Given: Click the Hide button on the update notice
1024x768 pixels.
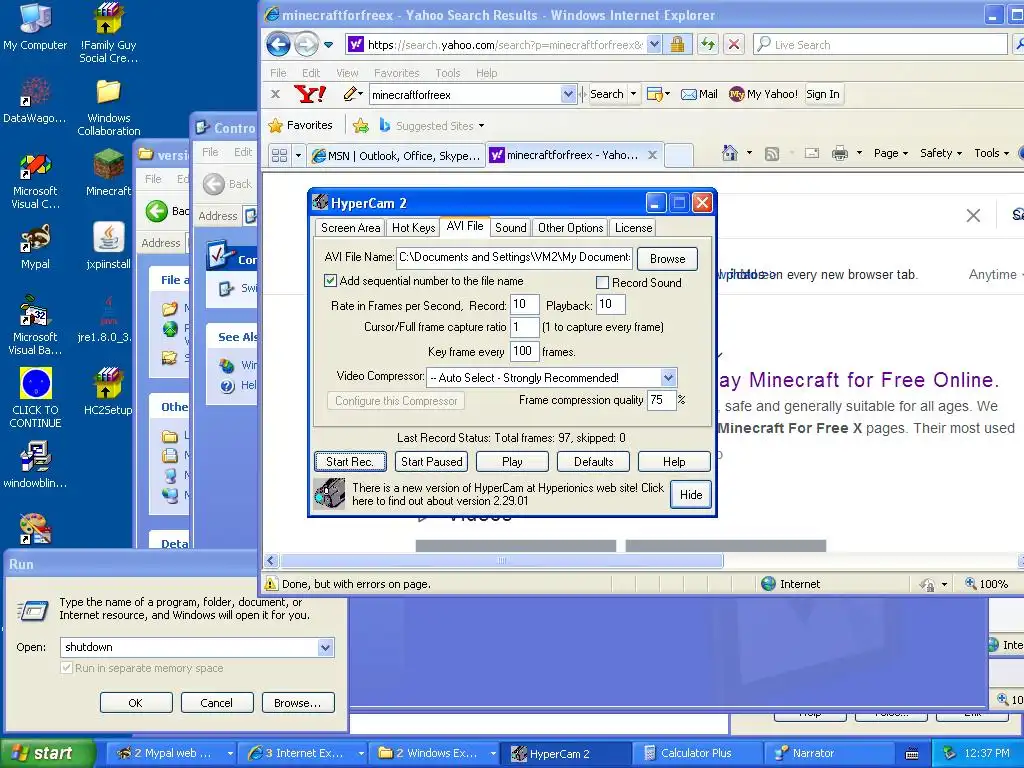Looking at the screenshot, I should click(690, 494).
